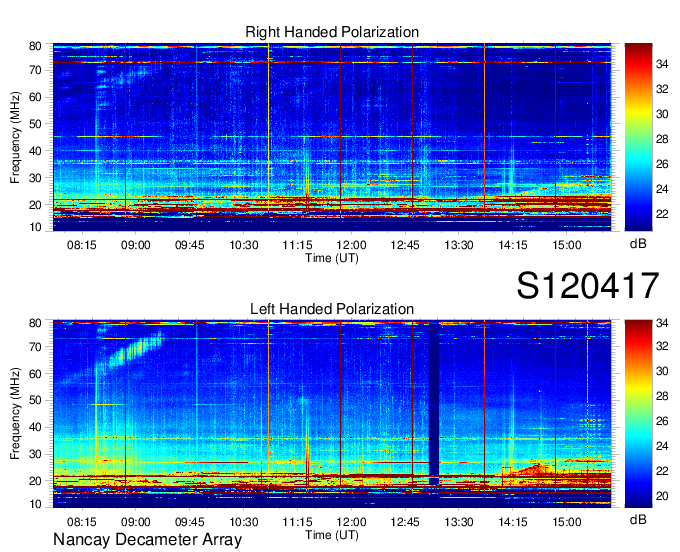Click the 09:00 tick under Right Handed panel
This screenshot has width=680, height=552.
135,245
